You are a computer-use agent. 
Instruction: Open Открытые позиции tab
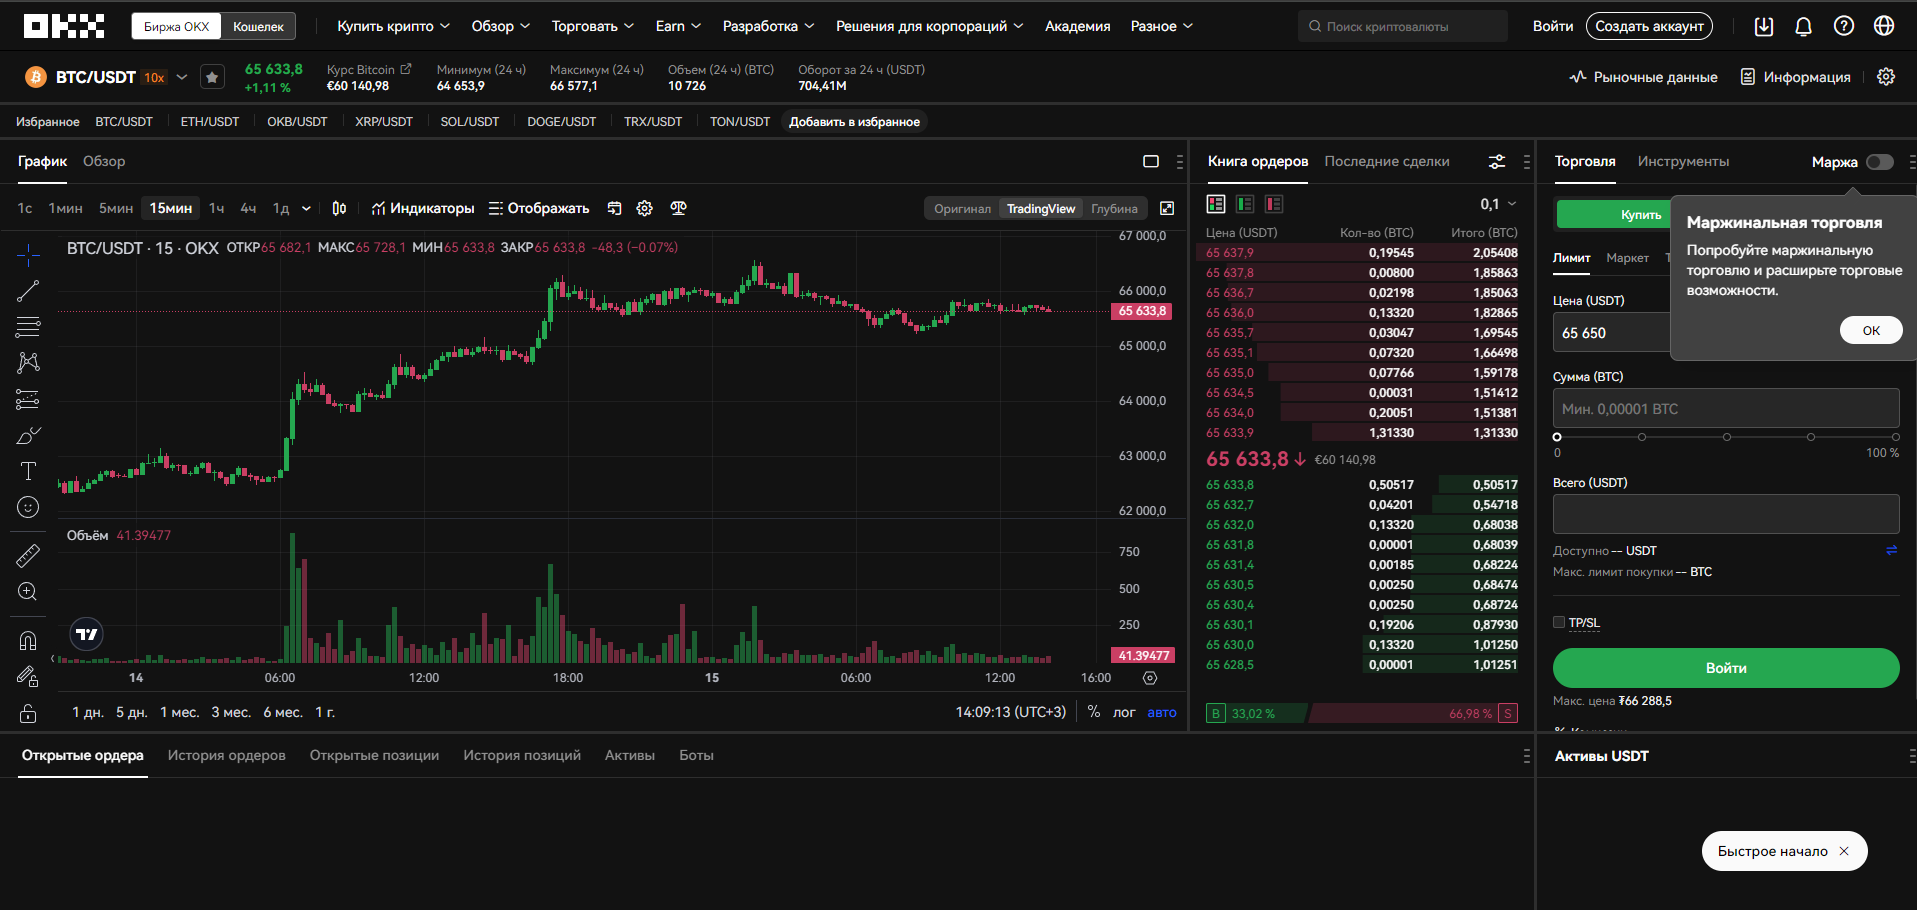[374, 755]
